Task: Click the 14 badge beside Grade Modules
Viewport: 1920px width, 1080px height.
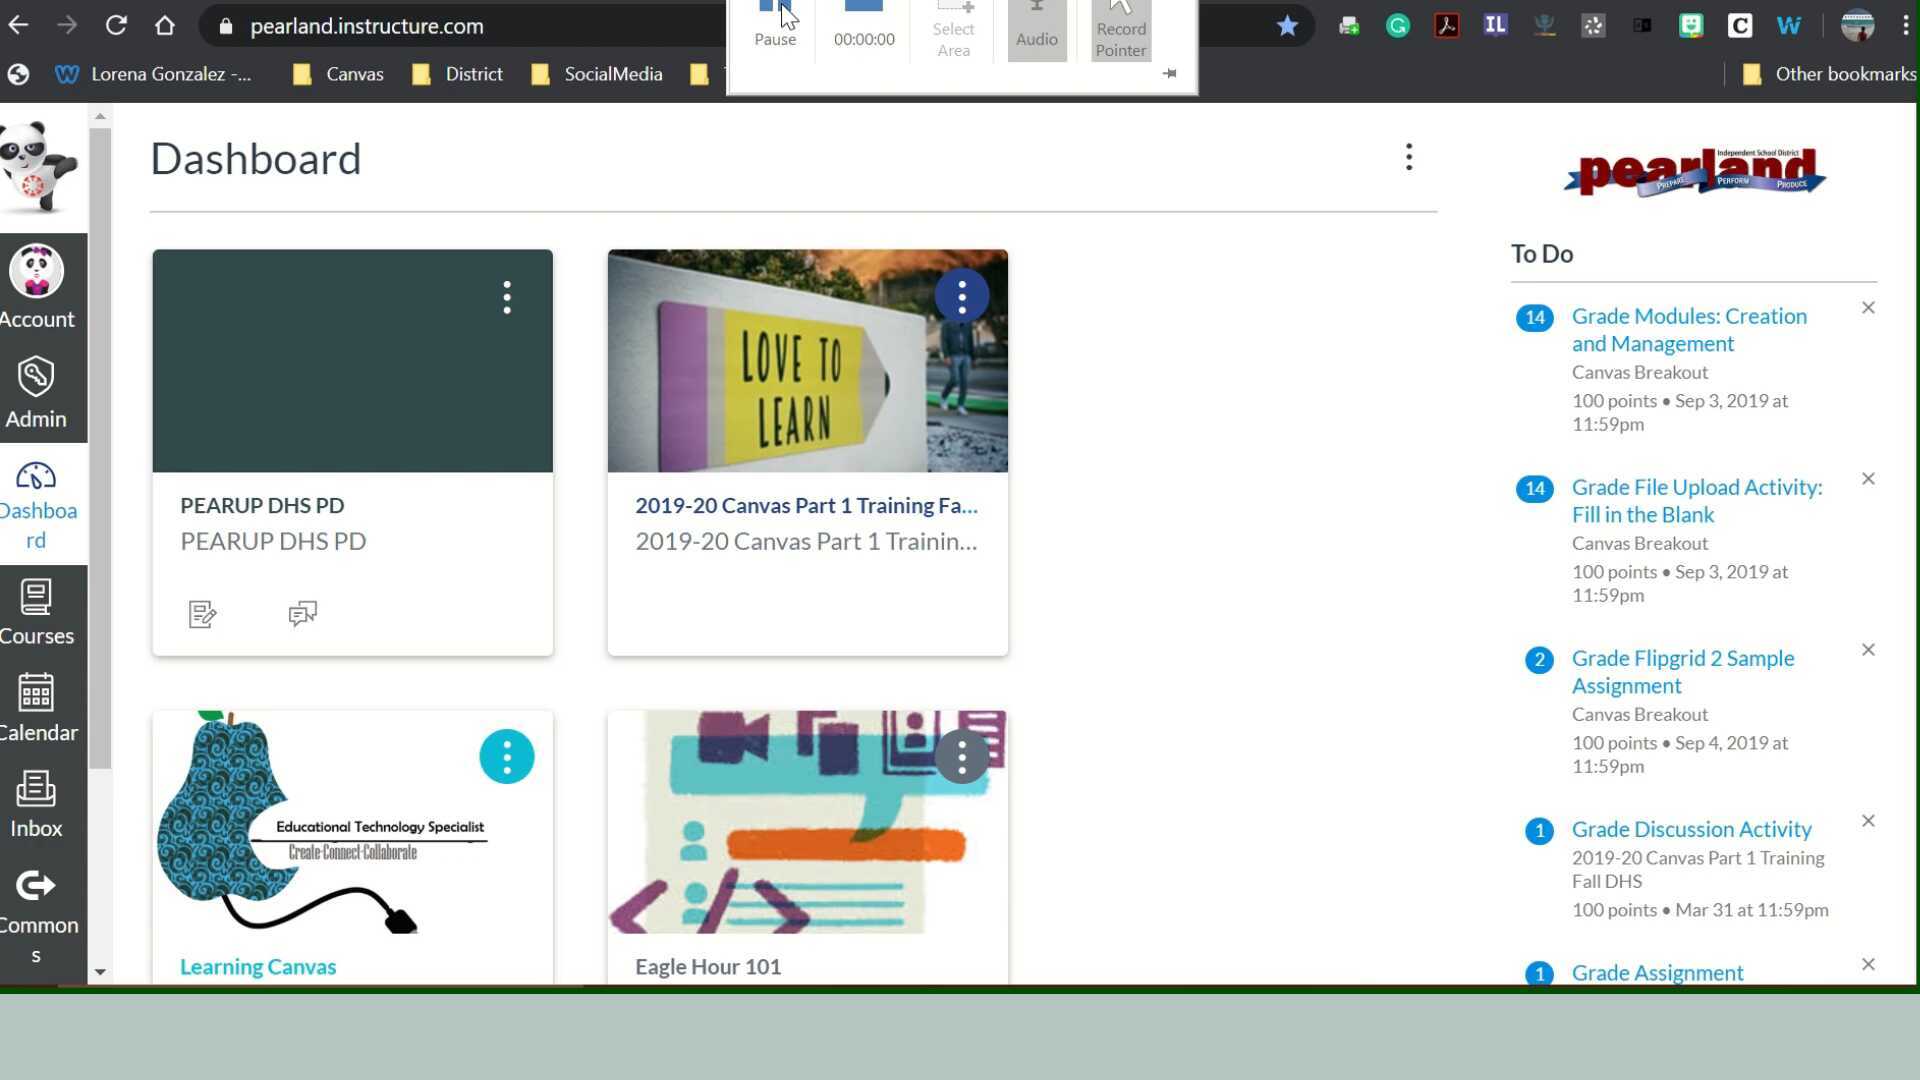Action: 1535,318
